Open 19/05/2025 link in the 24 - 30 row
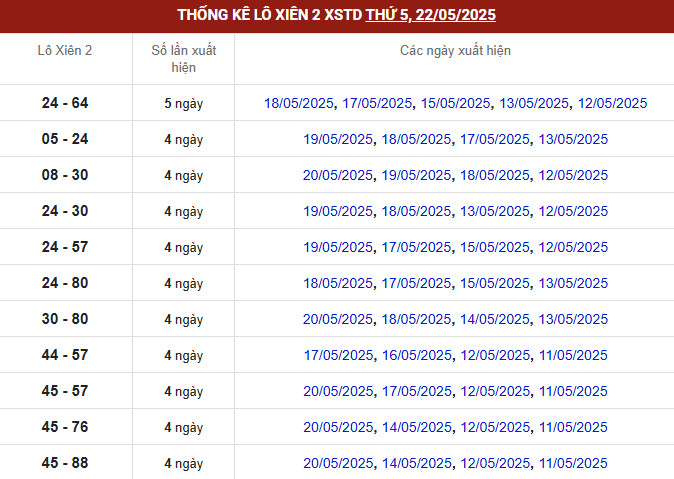 338,211
